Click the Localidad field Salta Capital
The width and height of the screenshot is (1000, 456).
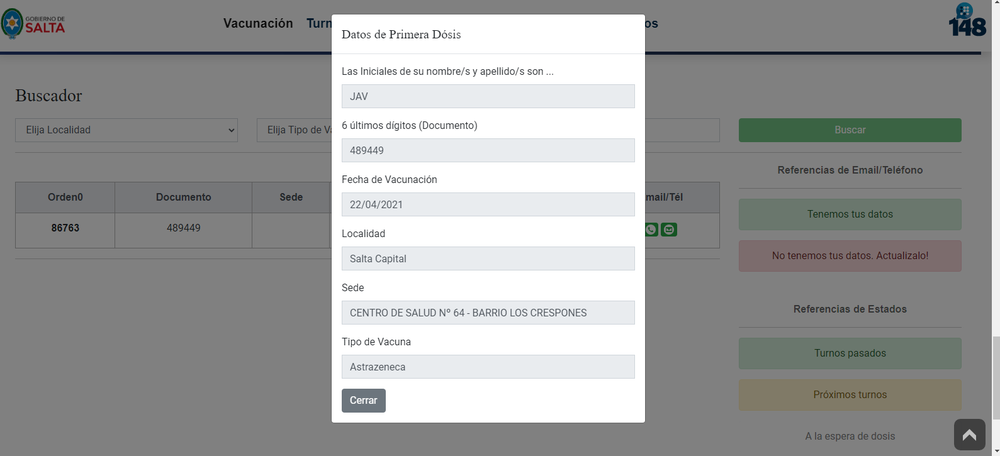pyautogui.click(x=488, y=259)
